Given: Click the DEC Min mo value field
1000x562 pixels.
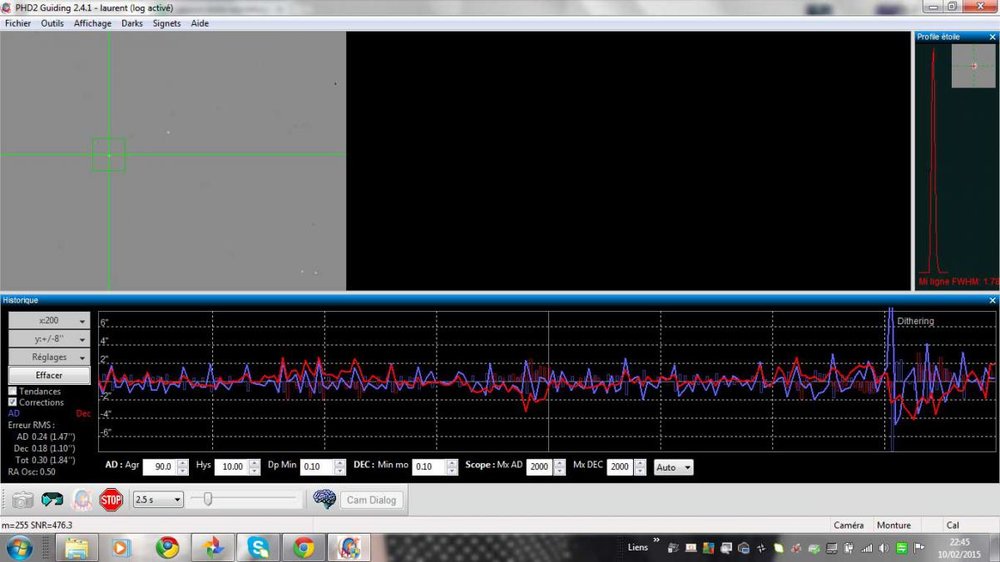Looking at the screenshot, I should (429, 467).
